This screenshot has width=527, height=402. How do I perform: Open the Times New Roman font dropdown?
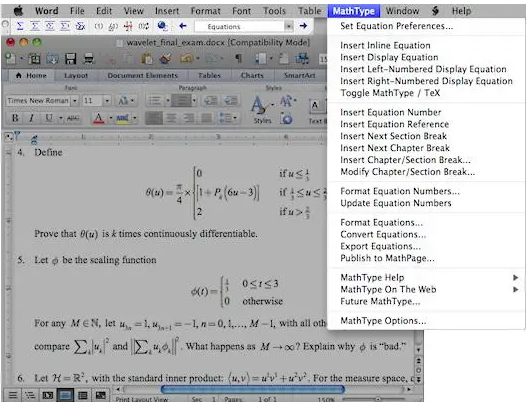click(x=42, y=100)
